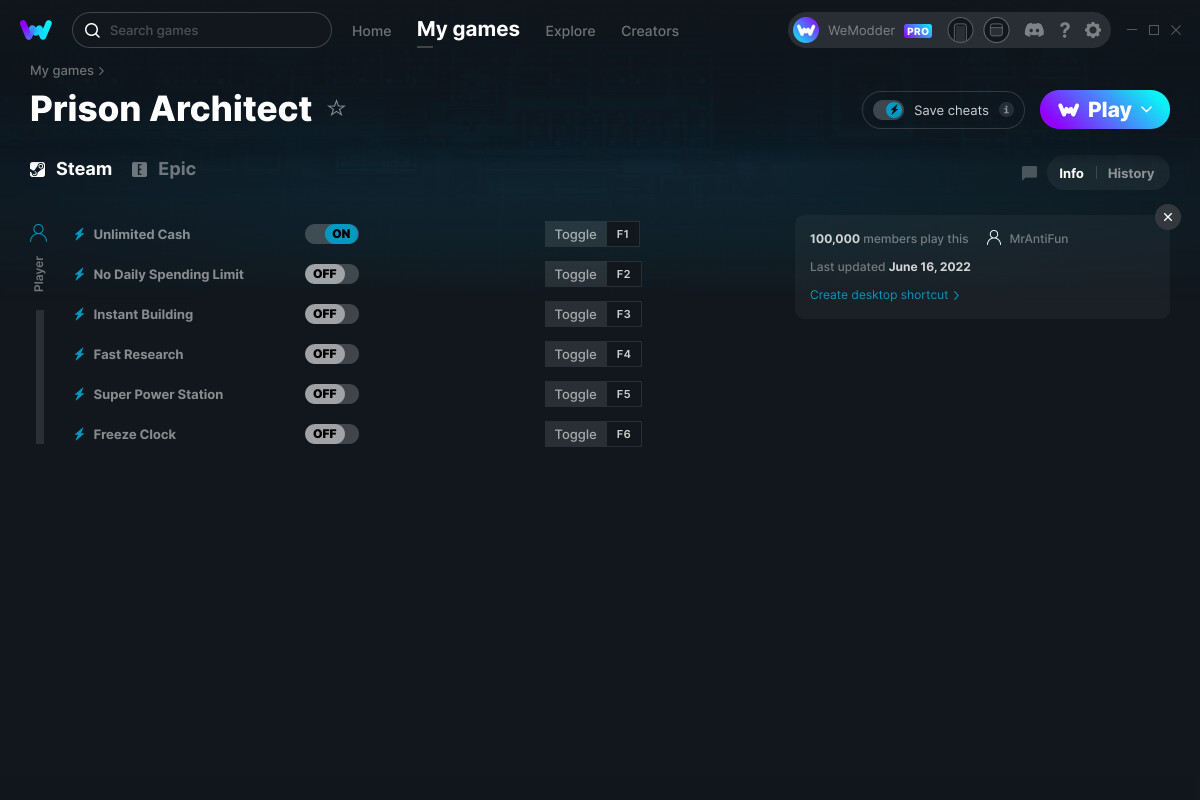Open the Discord icon link
The height and width of the screenshot is (800, 1200).
click(x=1035, y=30)
